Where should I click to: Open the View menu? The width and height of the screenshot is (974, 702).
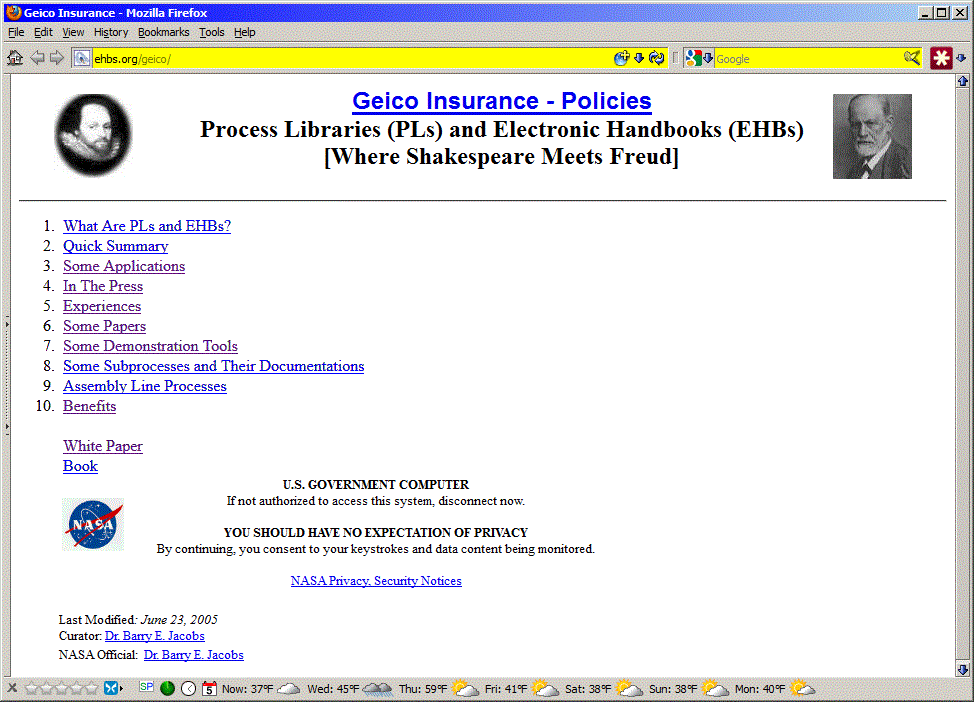point(73,32)
